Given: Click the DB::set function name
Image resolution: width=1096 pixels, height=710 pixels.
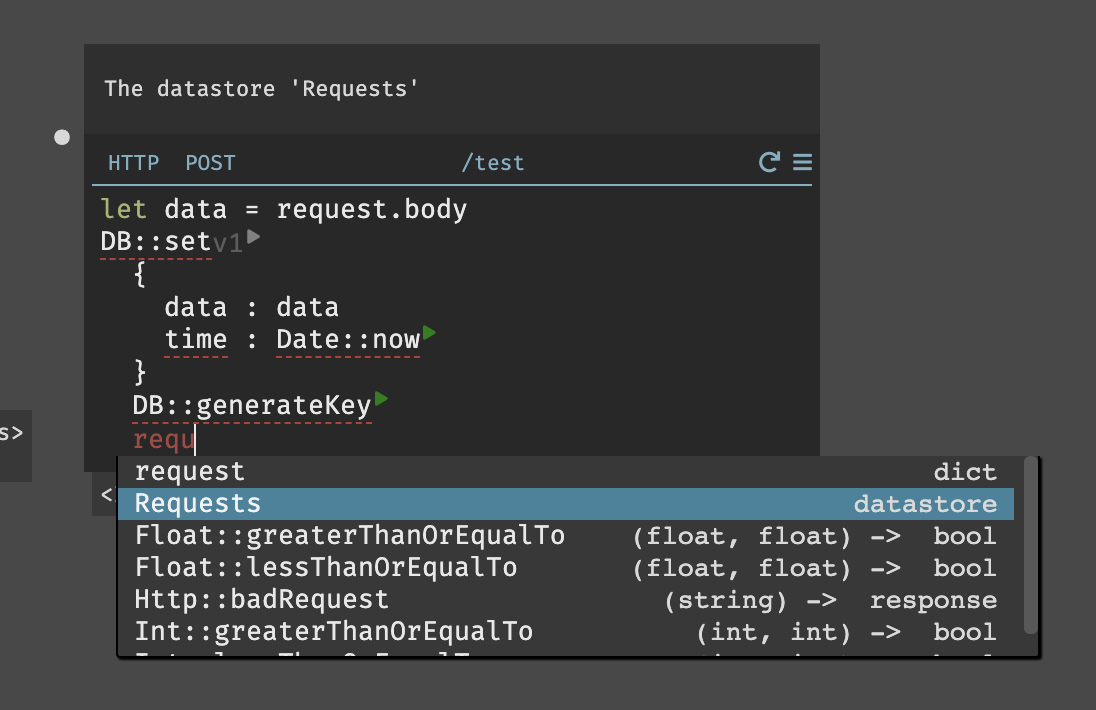Looking at the screenshot, I should click(156, 242).
